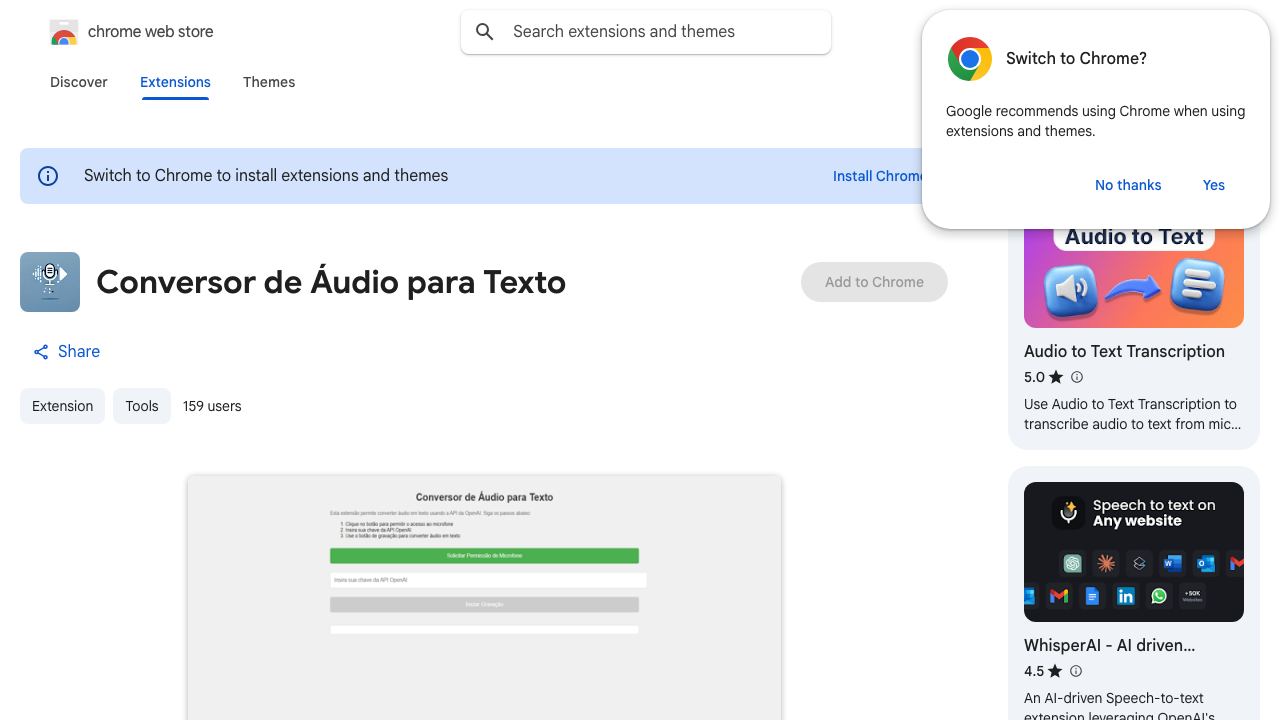Click the info icon in blue banner
The width and height of the screenshot is (1280, 720).
(48, 176)
